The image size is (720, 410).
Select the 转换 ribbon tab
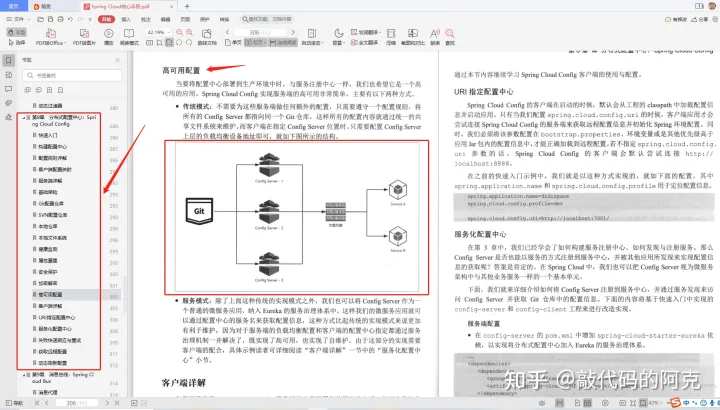click(225, 19)
